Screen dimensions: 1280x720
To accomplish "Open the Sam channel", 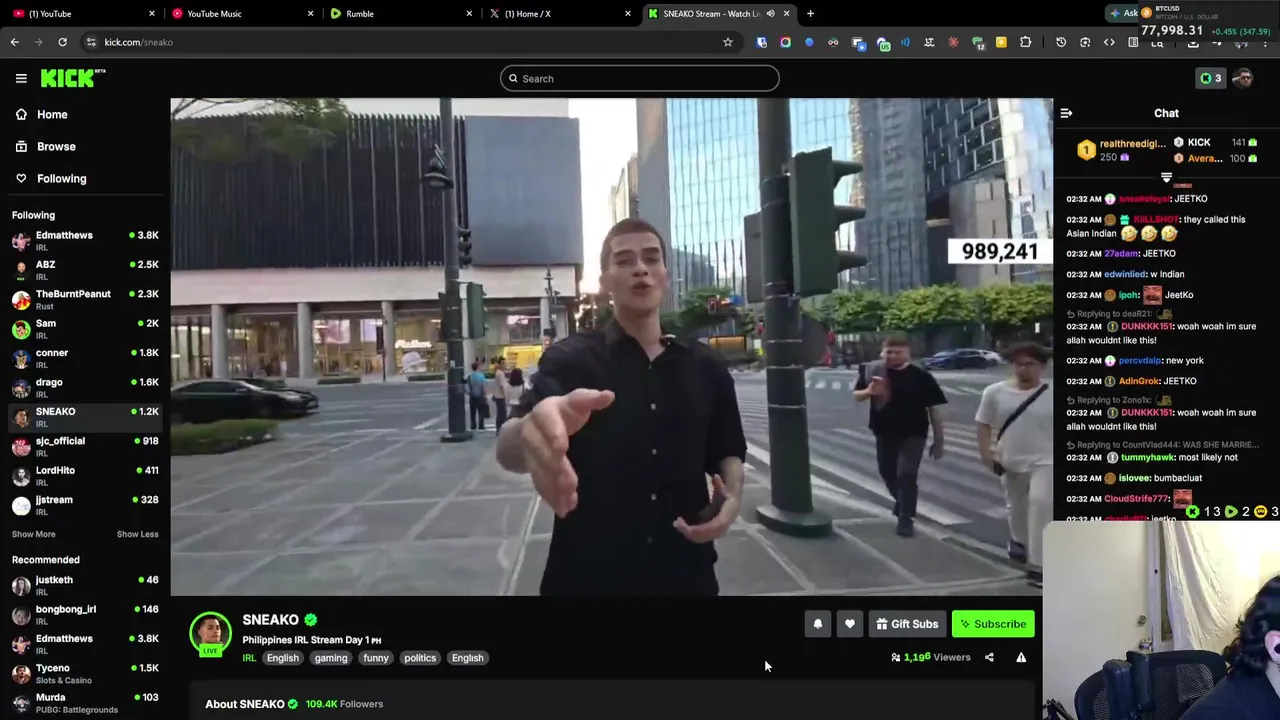I will (x=85, y=328).
